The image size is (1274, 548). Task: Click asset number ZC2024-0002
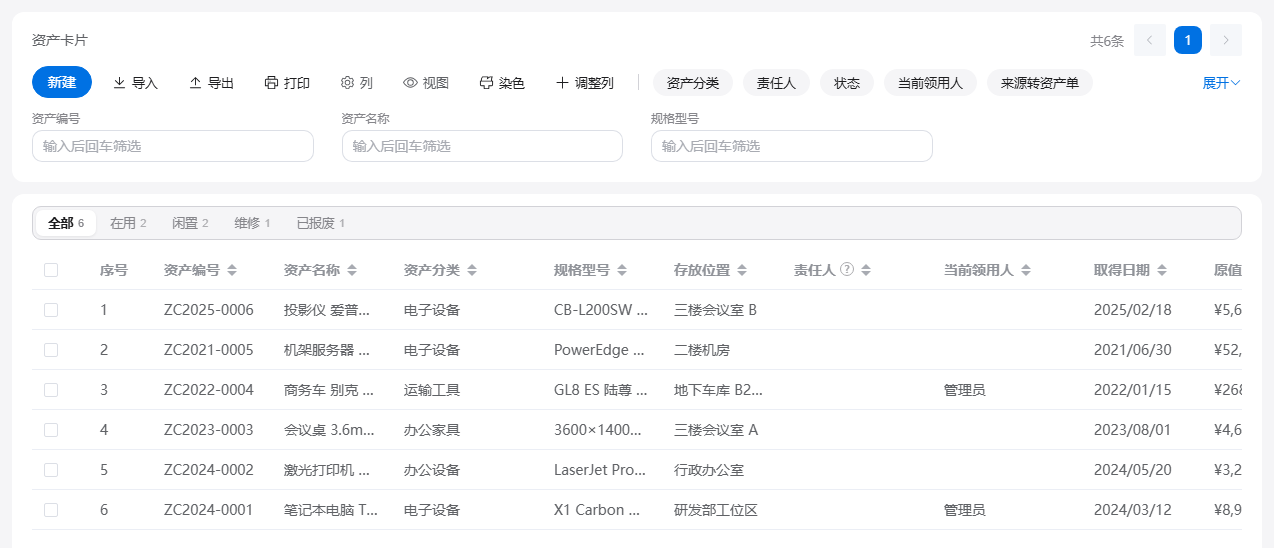click(209, 470)
